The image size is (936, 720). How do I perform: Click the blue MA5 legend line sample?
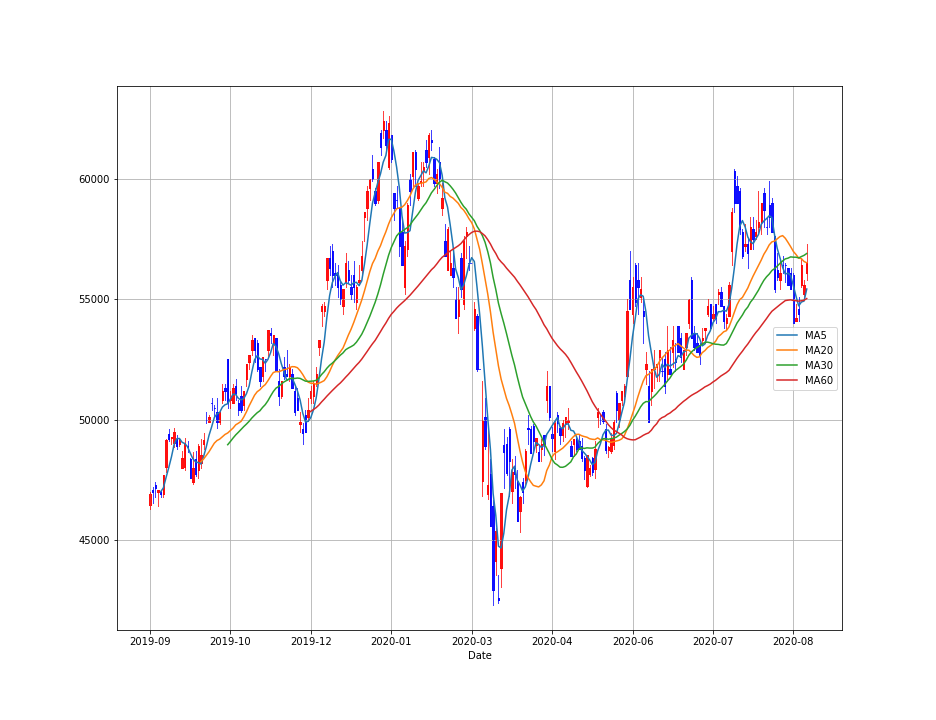click(x=787, y=336)
